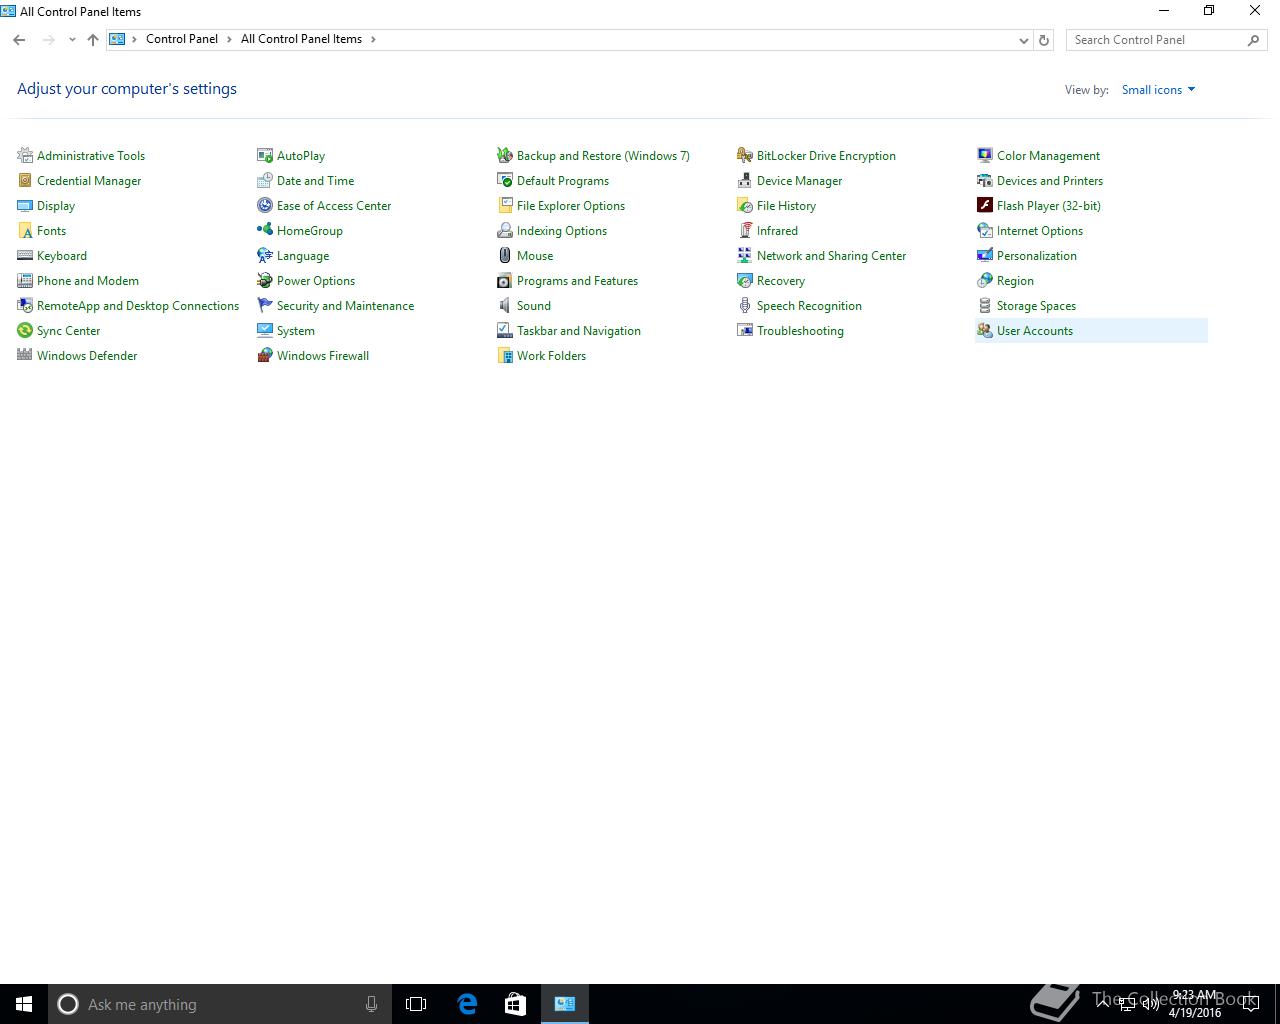Open Network and Sharing Center link

(x=831, y=256)
